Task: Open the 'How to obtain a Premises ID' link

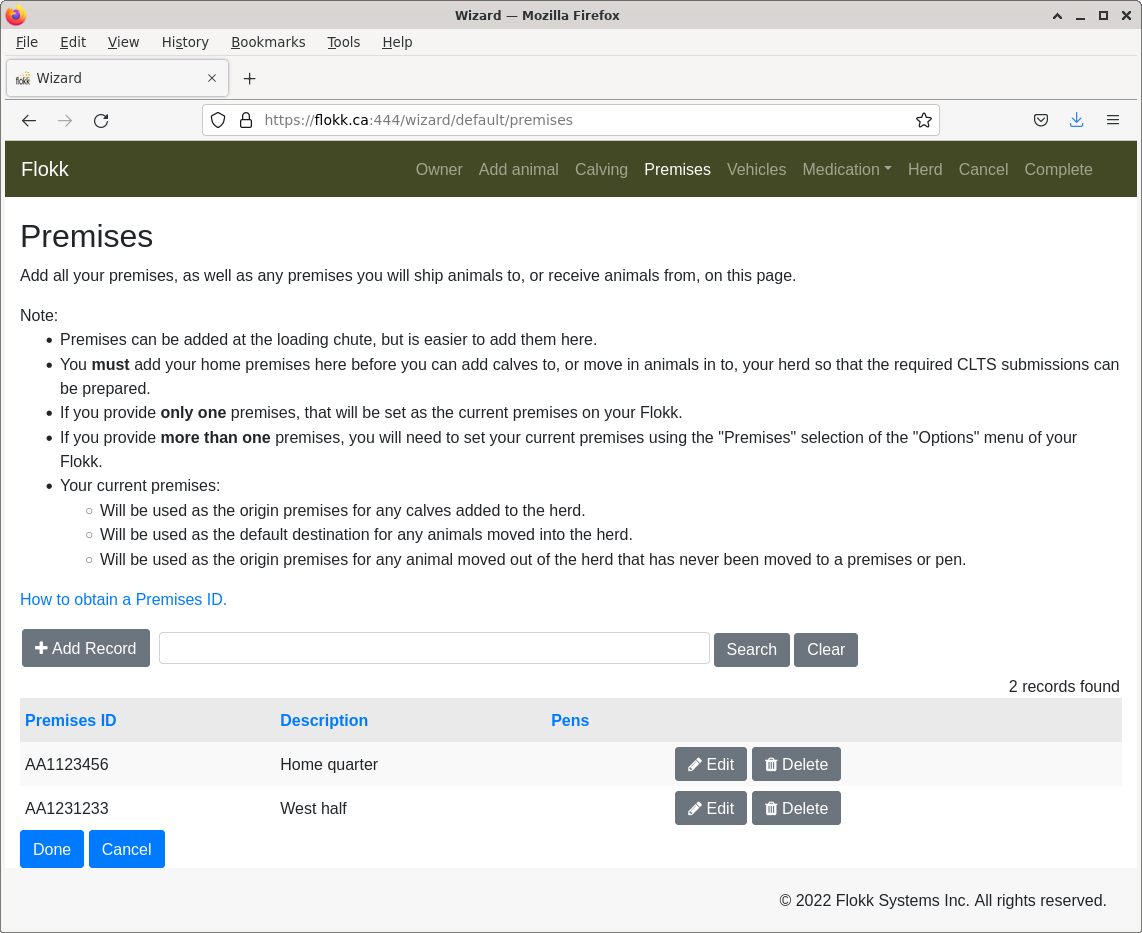Action: coord(123,599)
